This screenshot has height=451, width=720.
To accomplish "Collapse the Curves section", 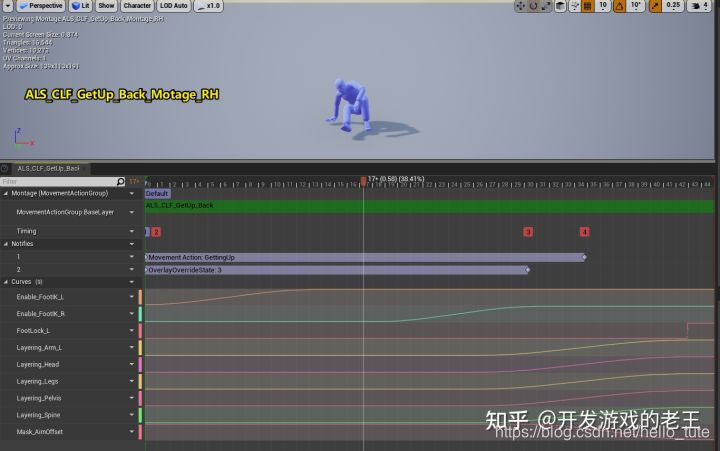I will [x=6, y=282].
